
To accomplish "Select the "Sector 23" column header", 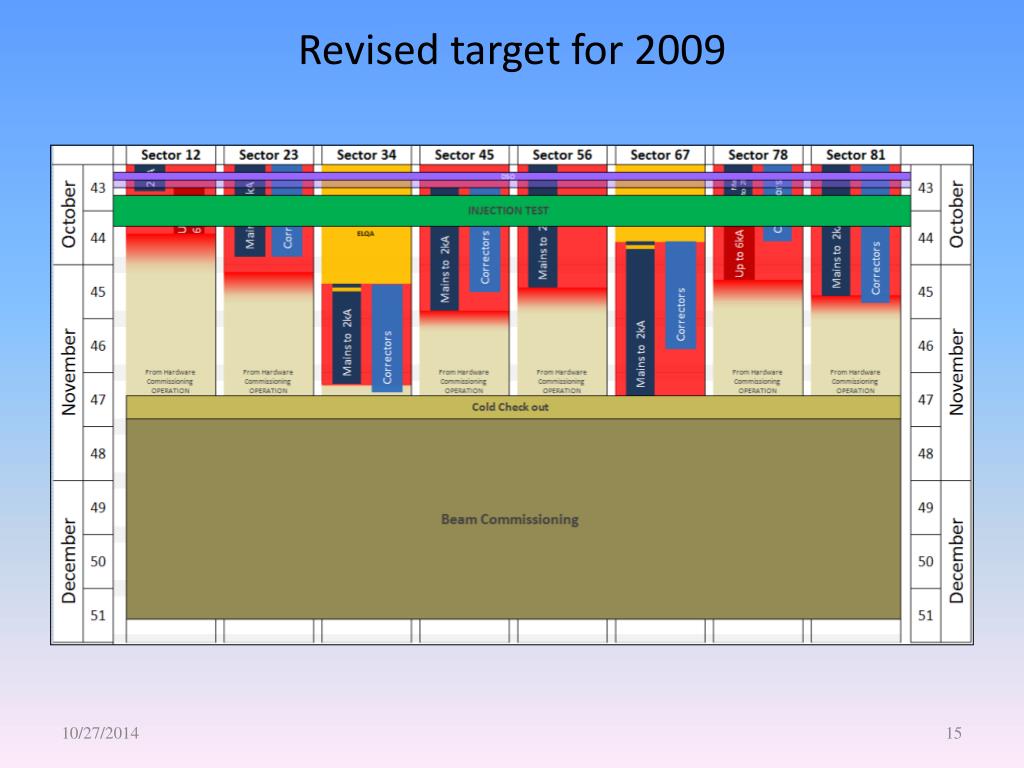I will [x=268, y=155].
